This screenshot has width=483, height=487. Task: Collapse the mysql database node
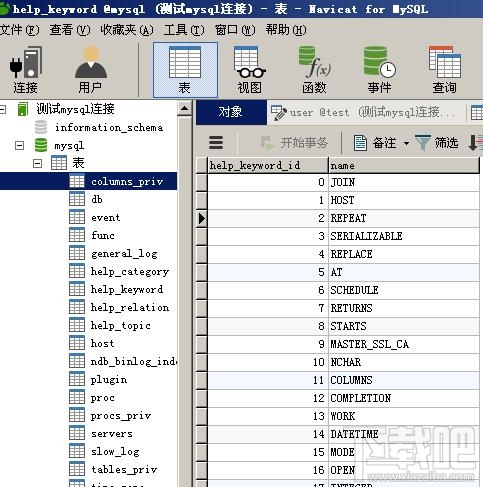click(x=20, y=146)
